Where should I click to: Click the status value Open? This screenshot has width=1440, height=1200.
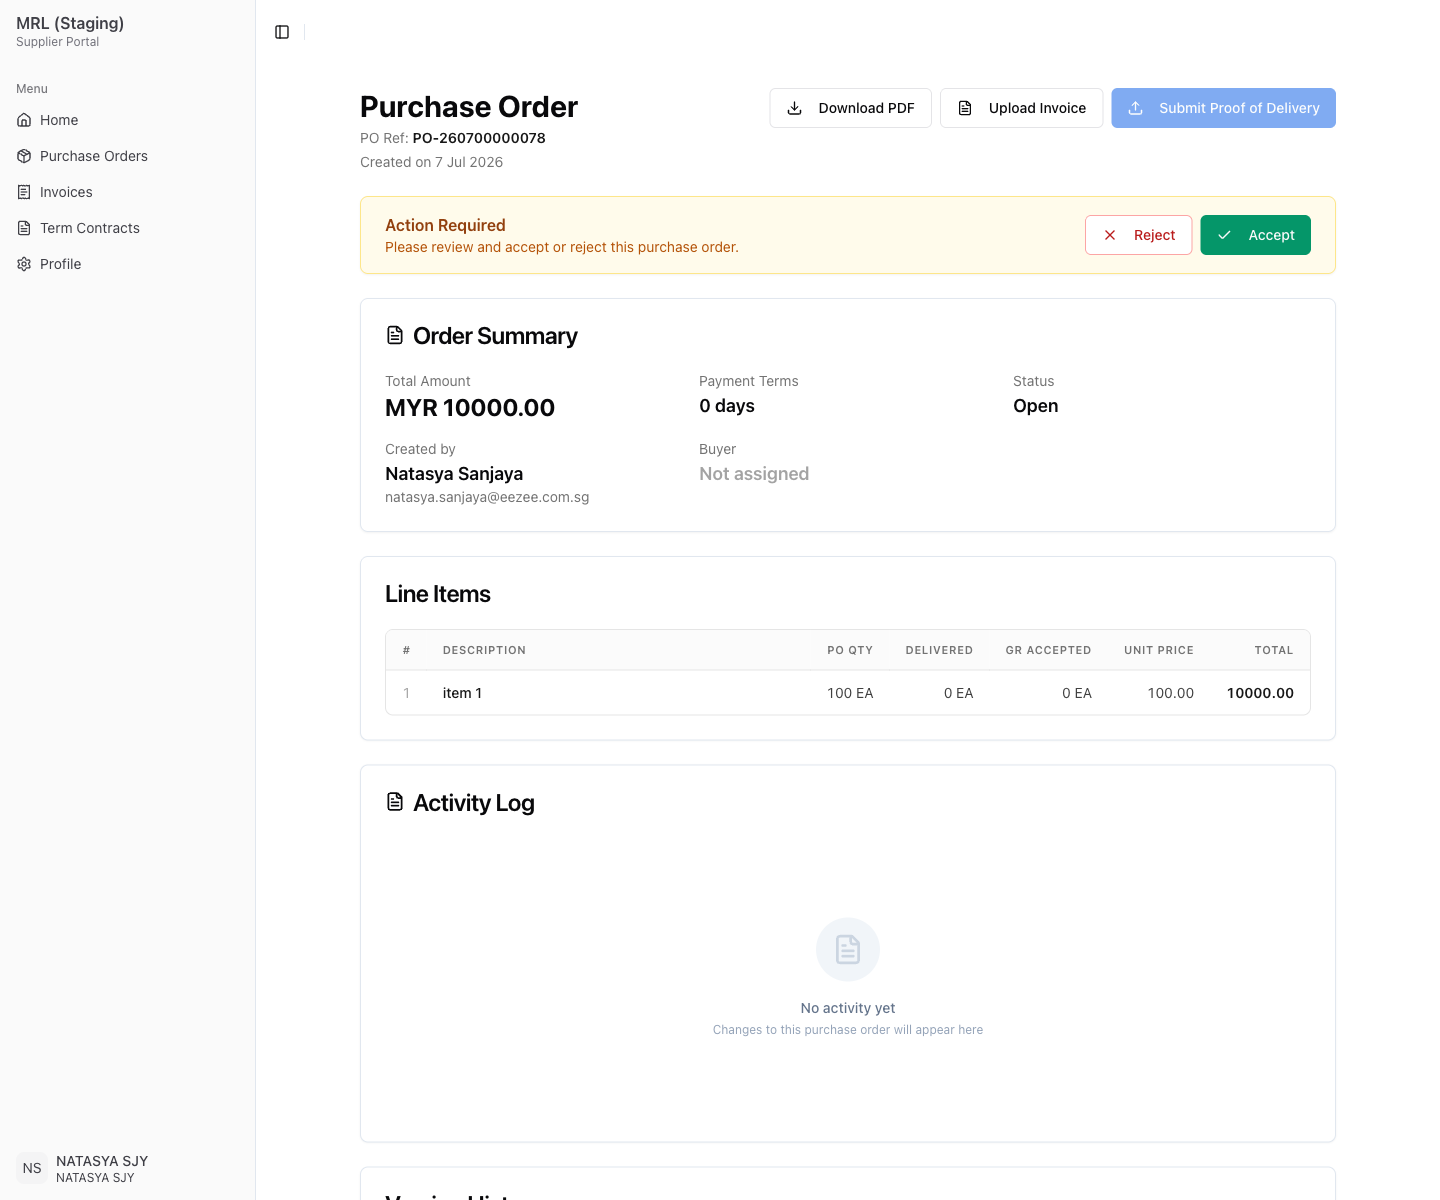[1035, 406]
